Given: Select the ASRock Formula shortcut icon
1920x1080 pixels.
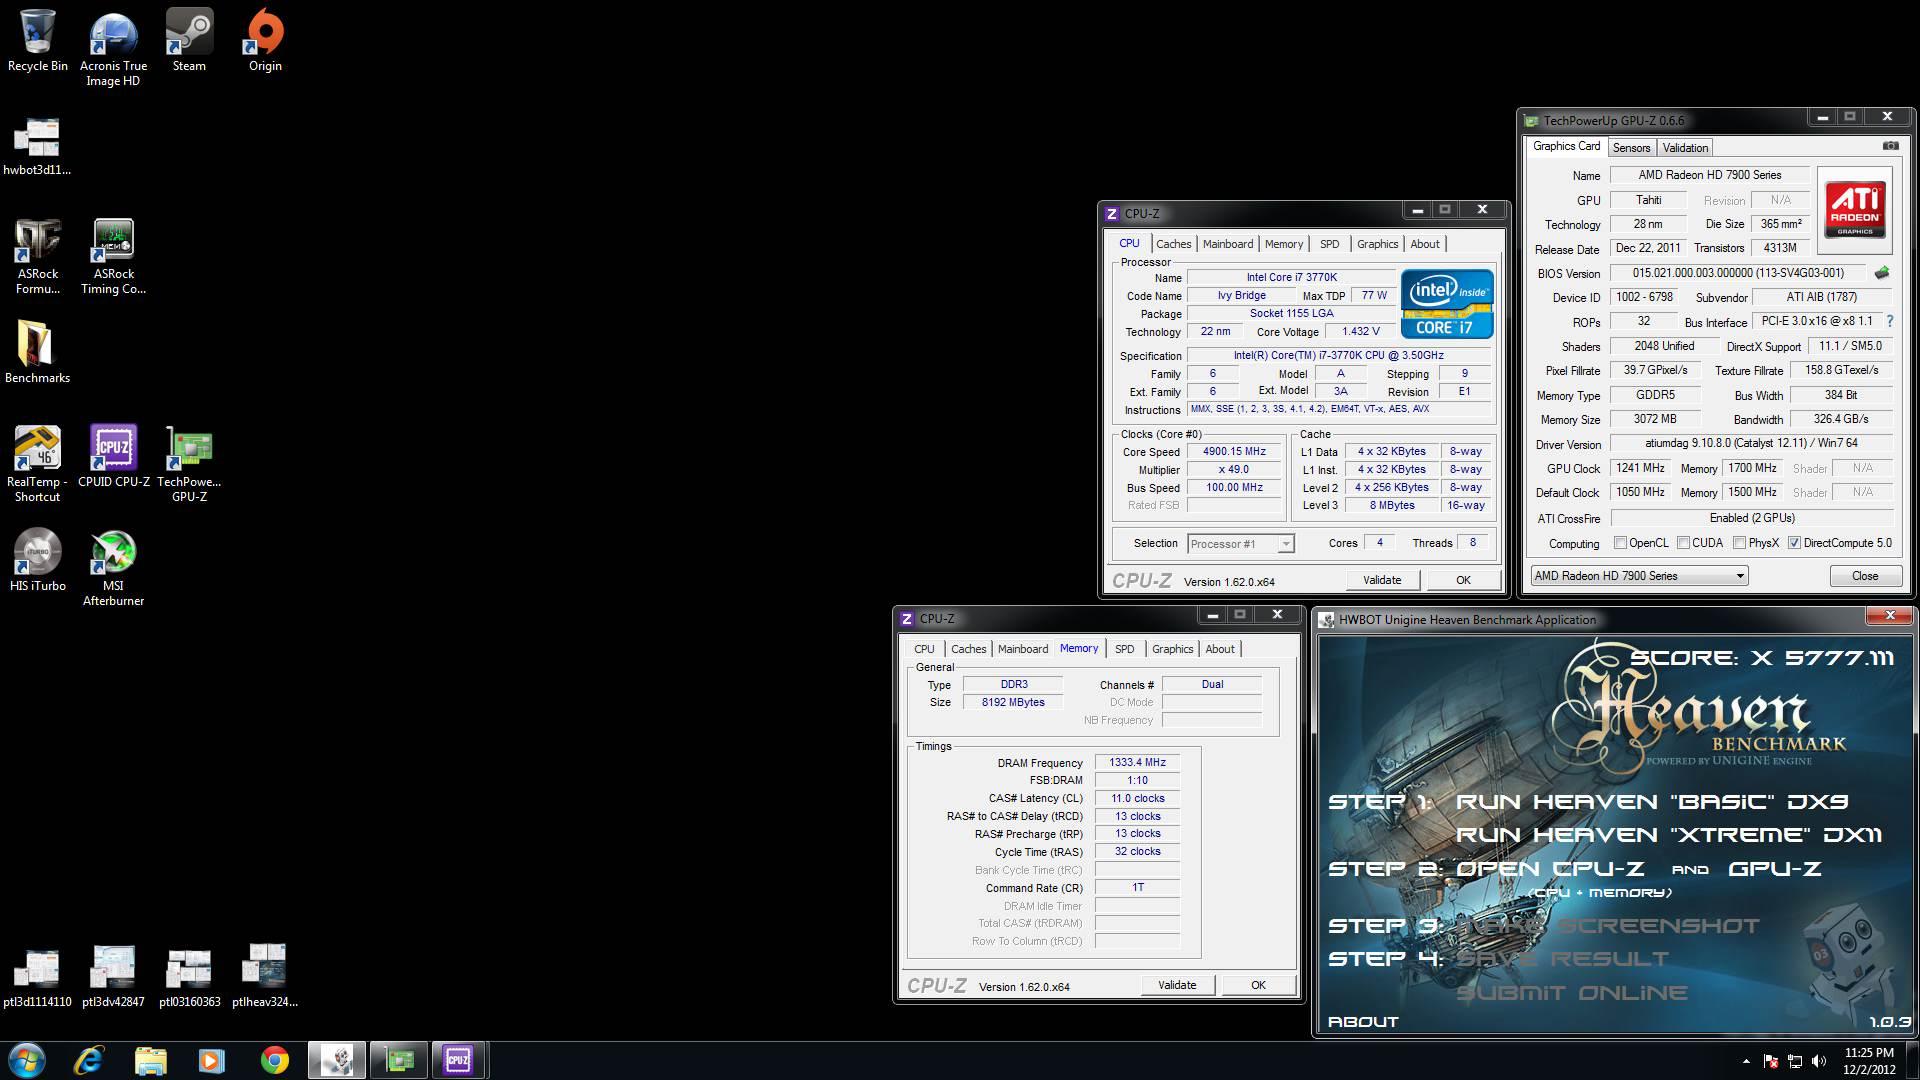Looking at the screenshot, I should point(38,257).
